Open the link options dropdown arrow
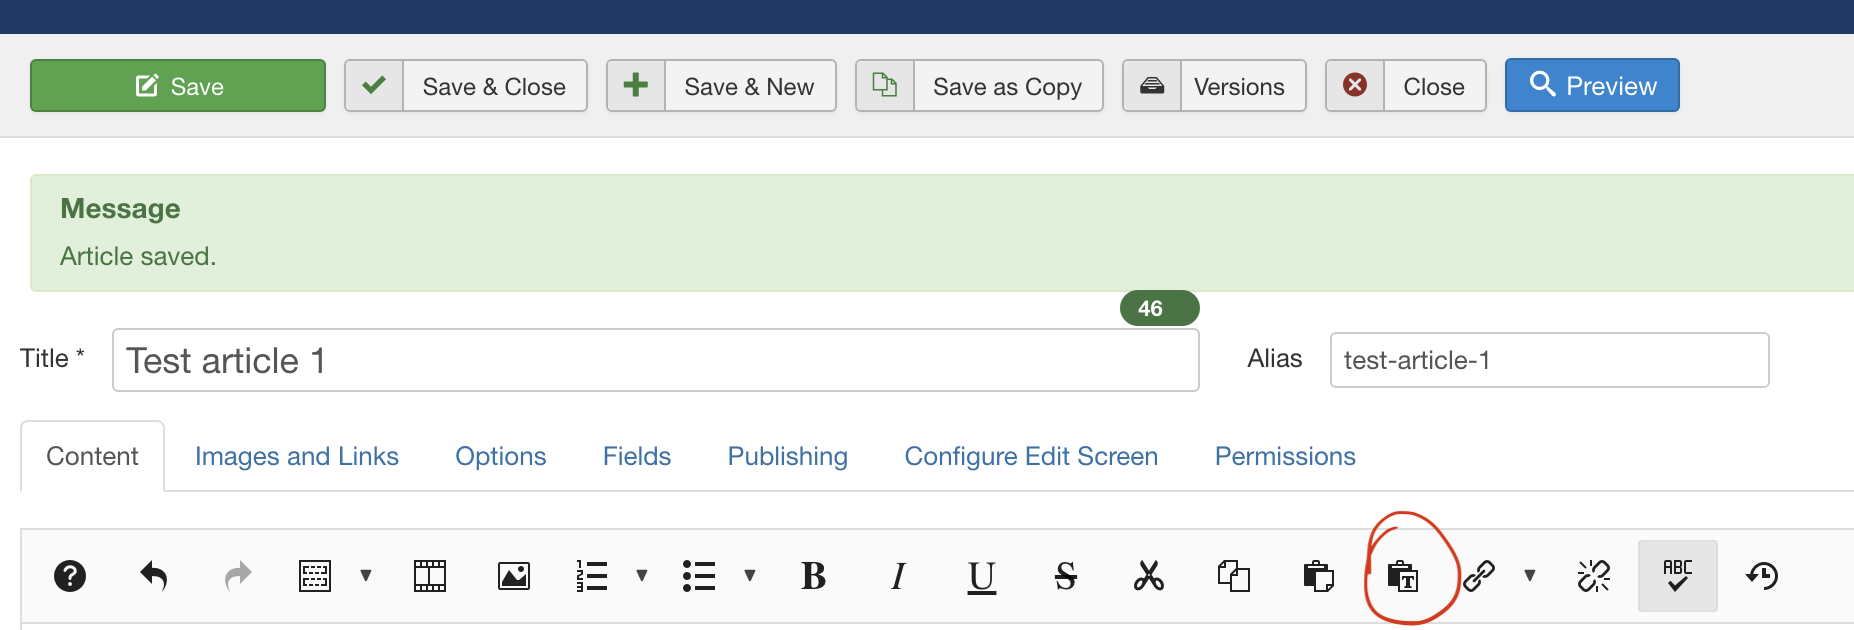This screenshot has height=630, width=1854. (1529, 576)
